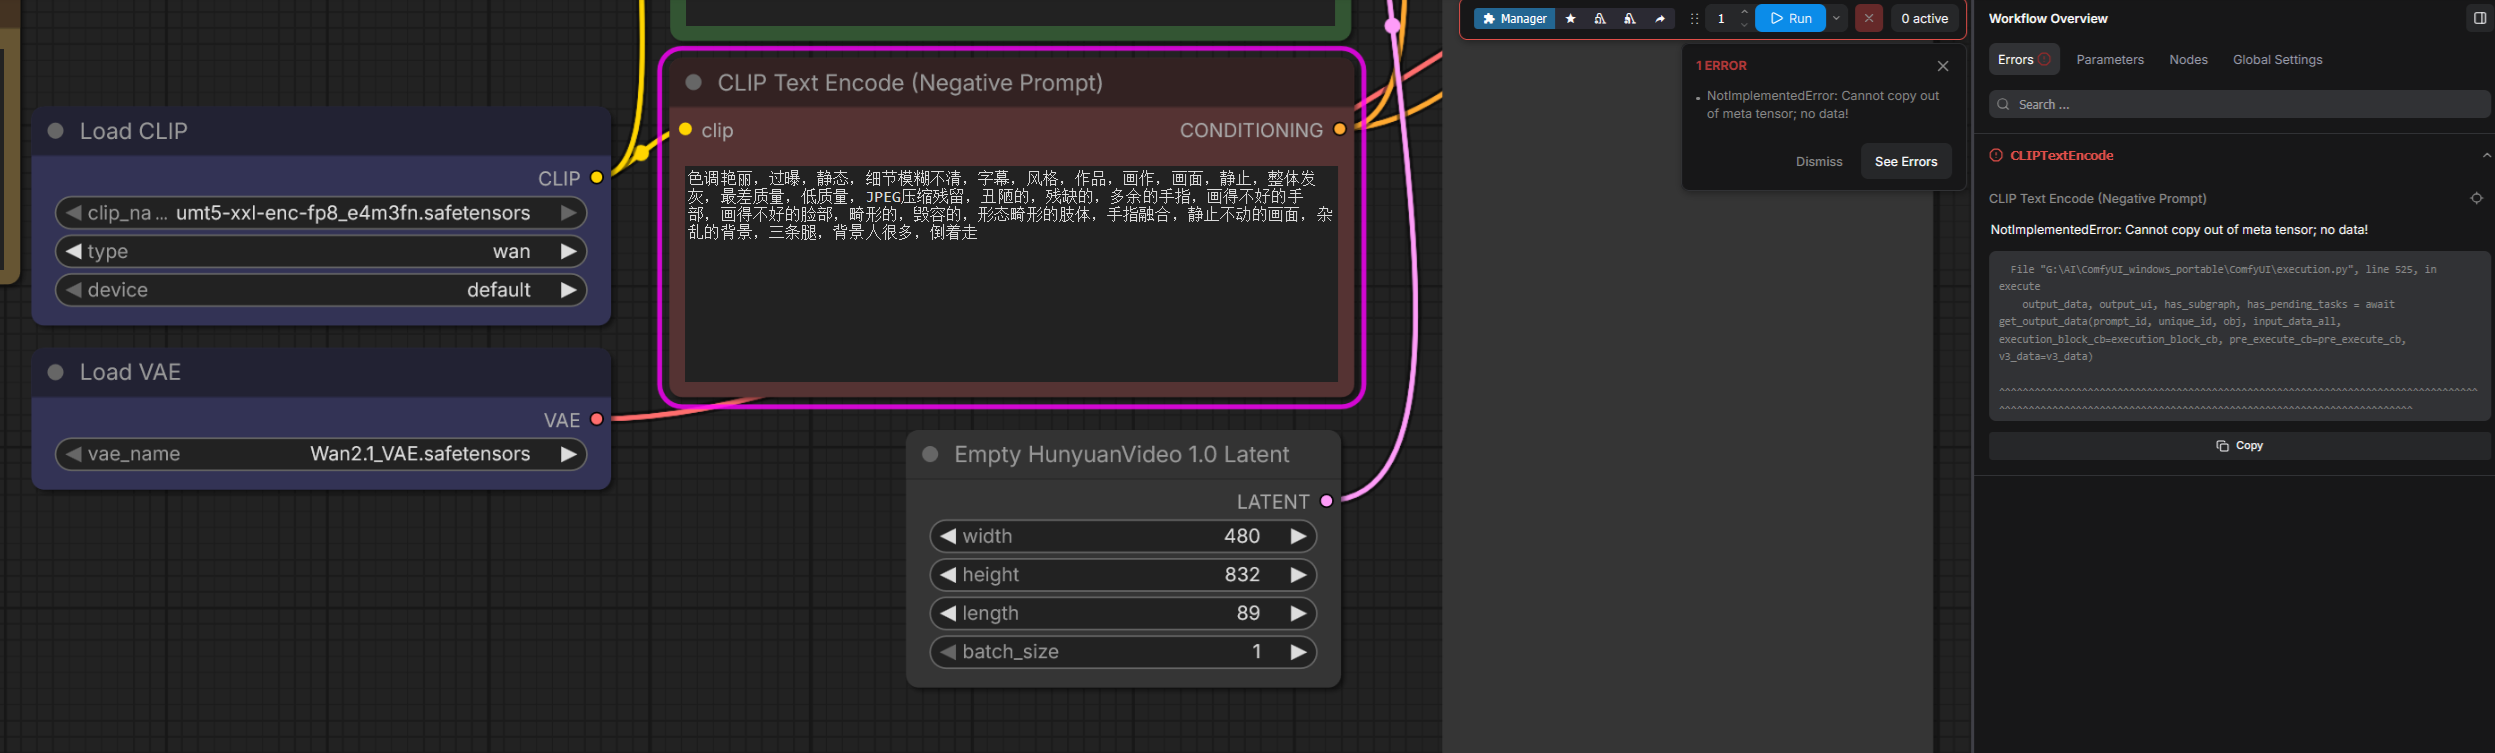Click the star favorites icon in toolbar

[1571, 19]
